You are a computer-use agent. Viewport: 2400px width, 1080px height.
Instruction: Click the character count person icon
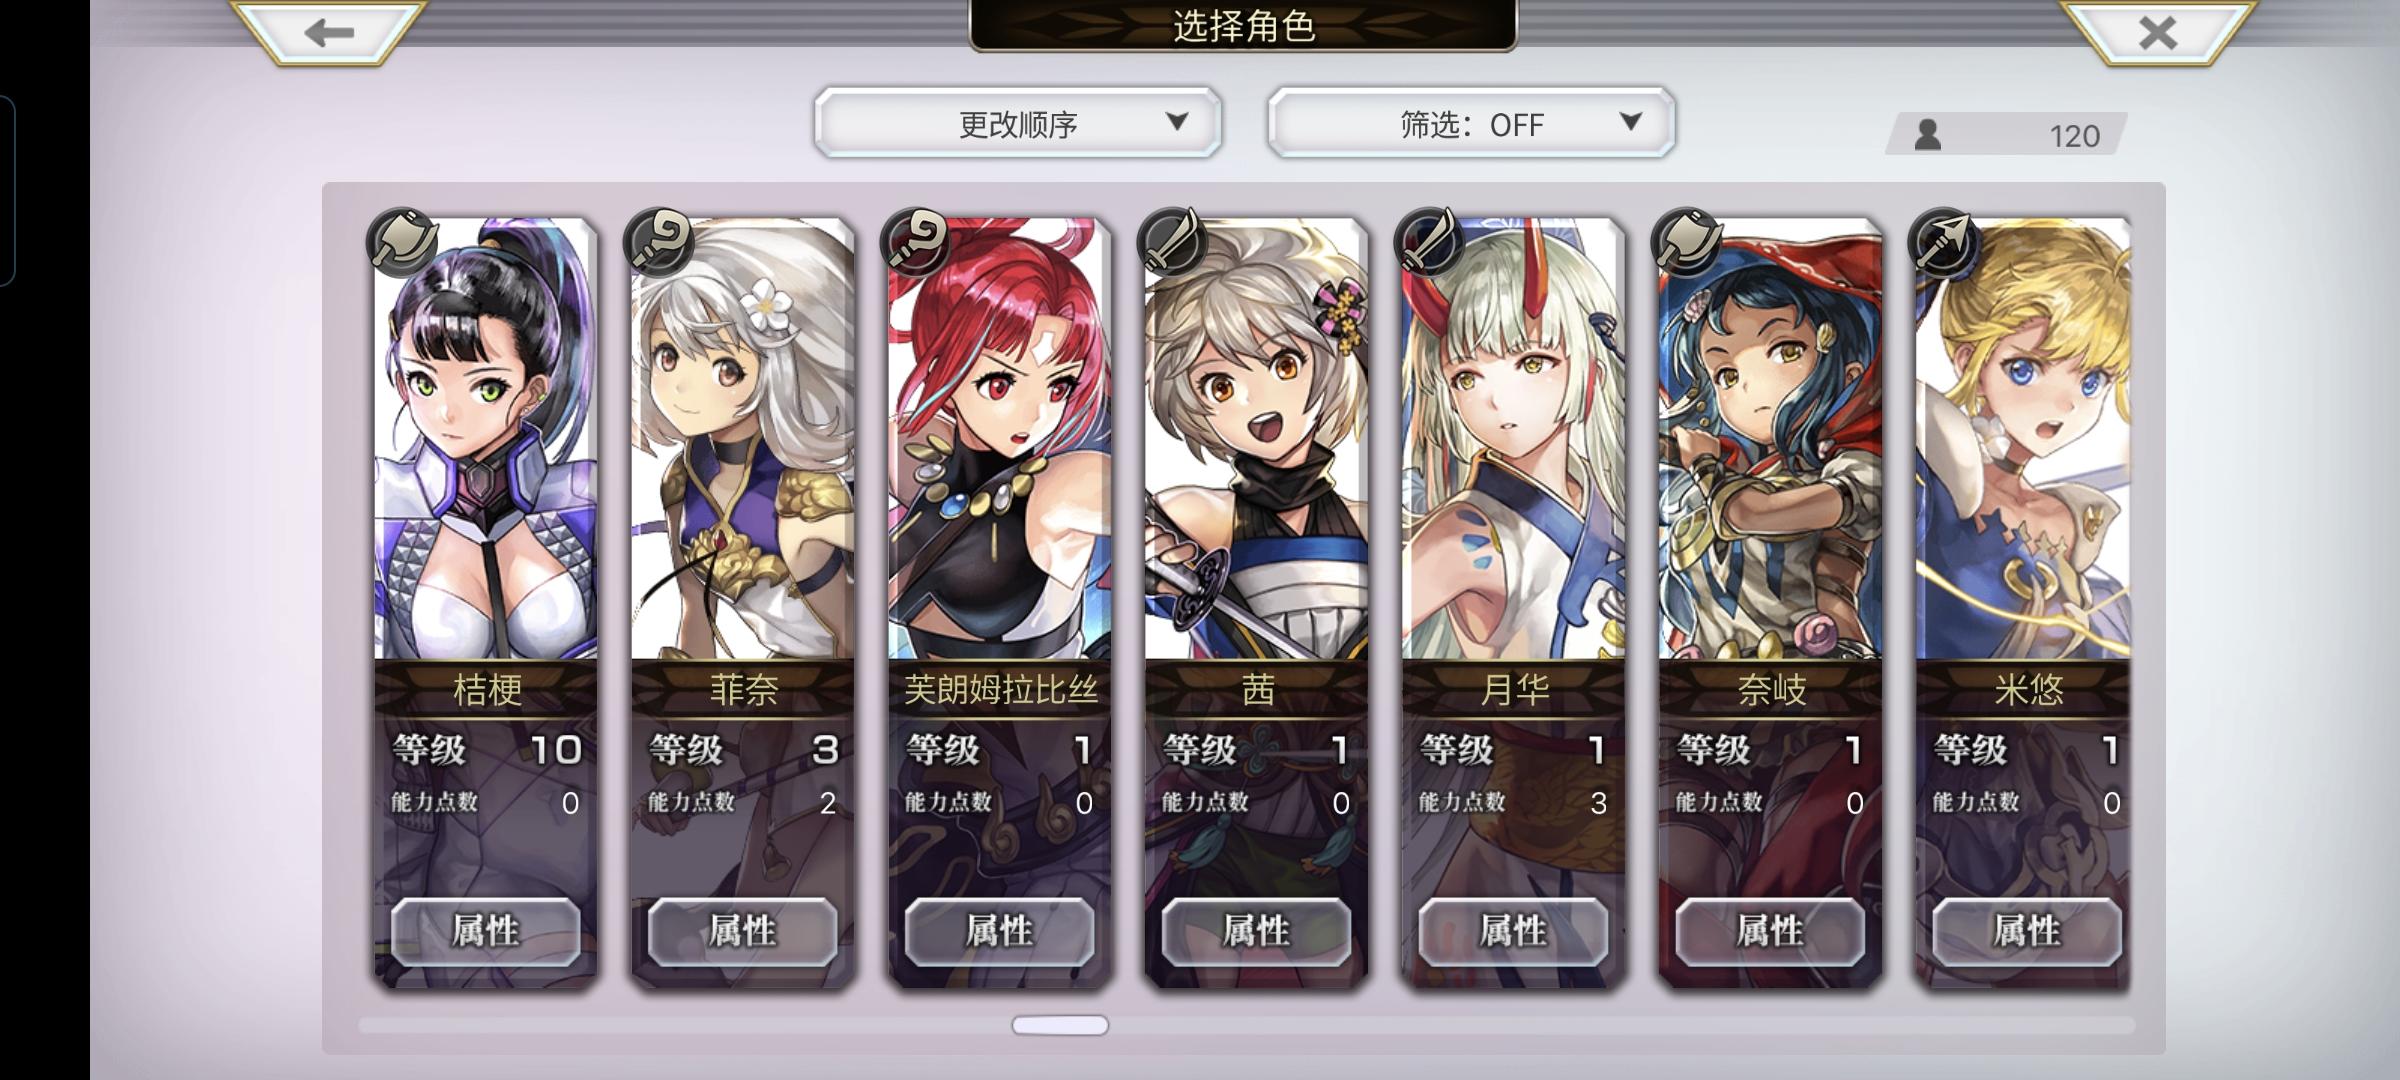tap(1928, 134)
